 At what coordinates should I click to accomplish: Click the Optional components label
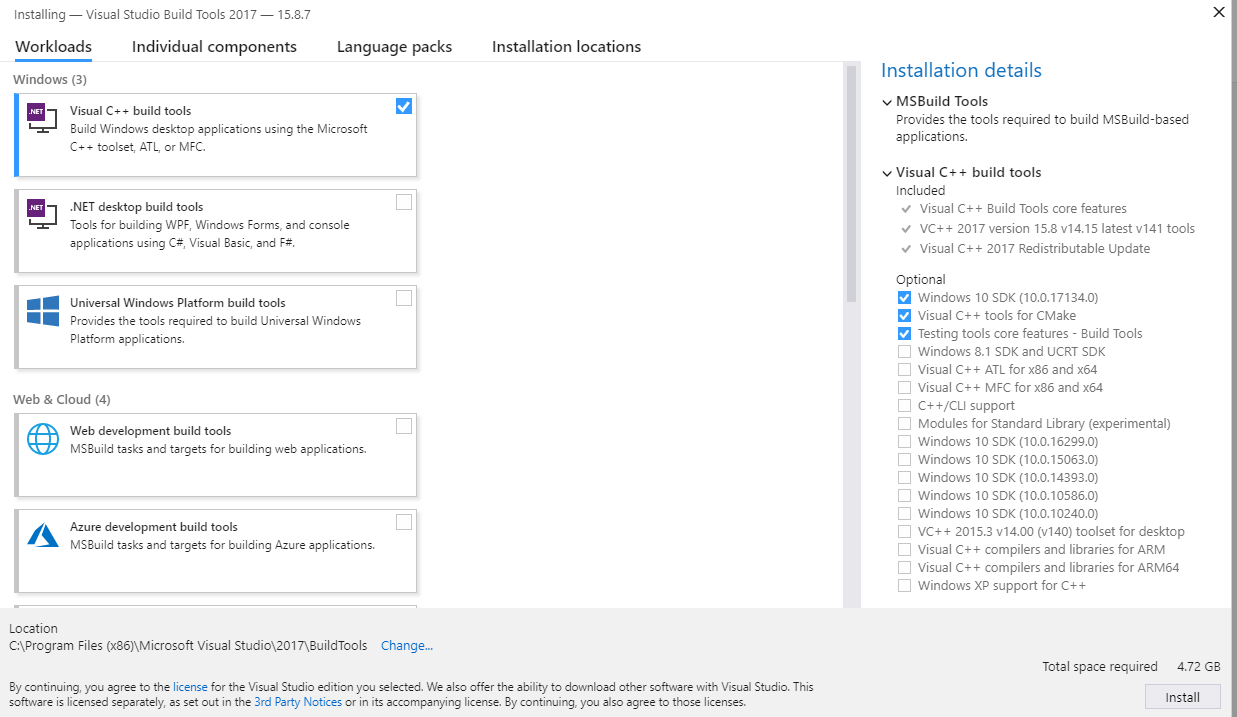(x=921, y=280)
